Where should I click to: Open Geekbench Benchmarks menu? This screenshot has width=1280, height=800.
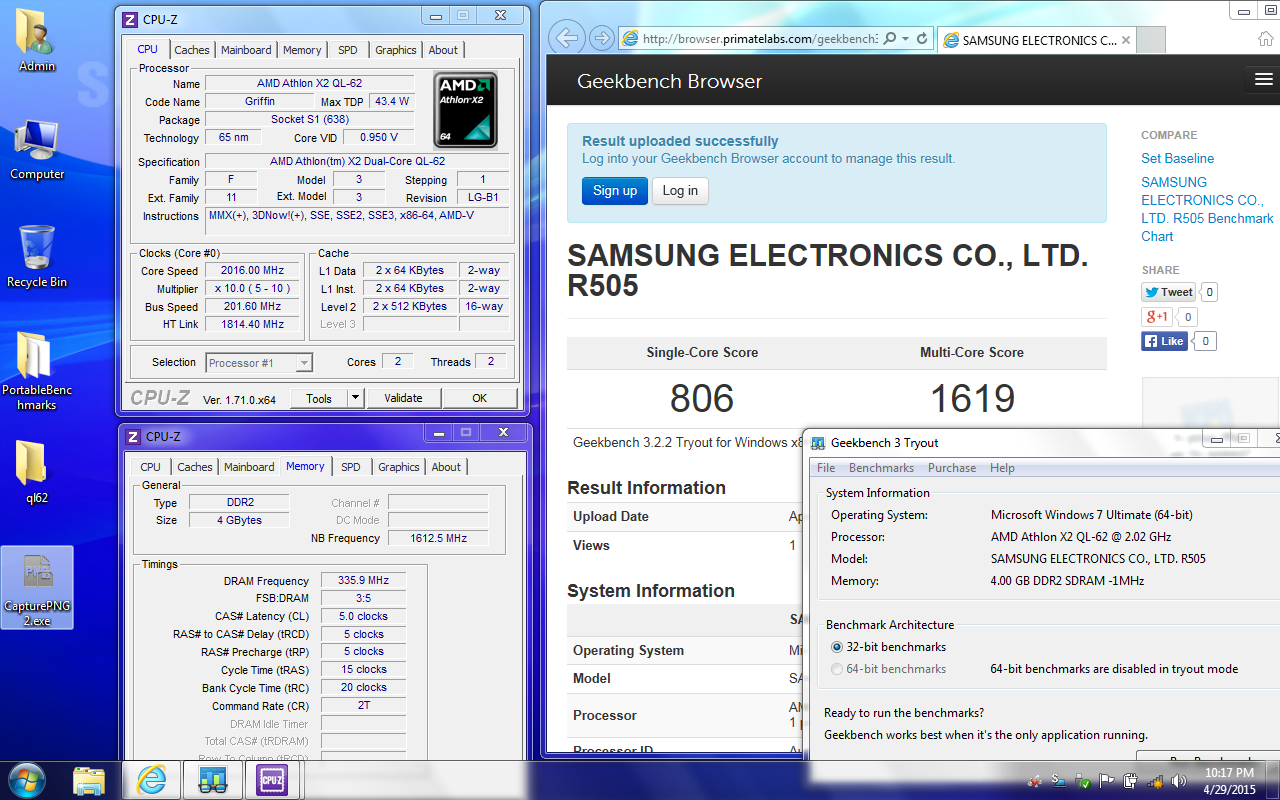coord(881,468)
